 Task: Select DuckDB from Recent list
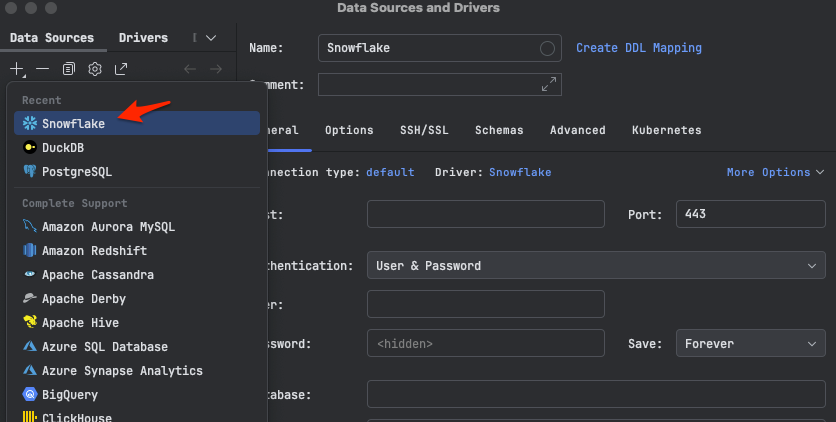137,147
